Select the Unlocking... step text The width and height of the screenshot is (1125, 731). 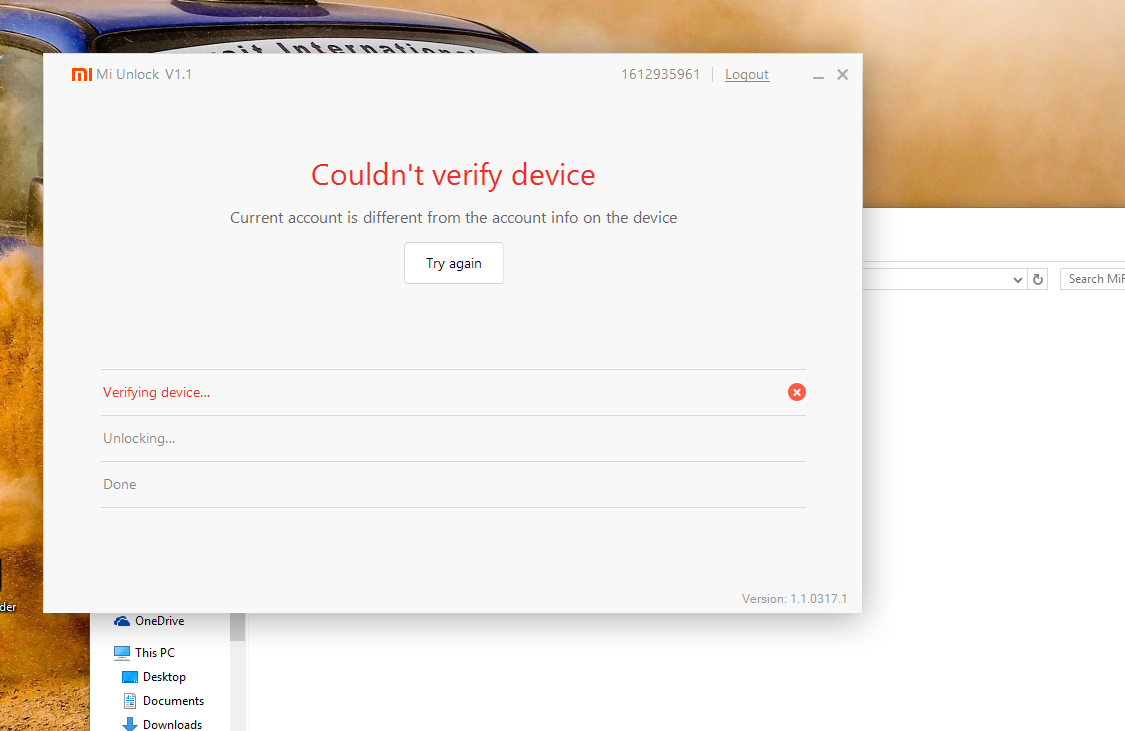[x=139, y=438]
